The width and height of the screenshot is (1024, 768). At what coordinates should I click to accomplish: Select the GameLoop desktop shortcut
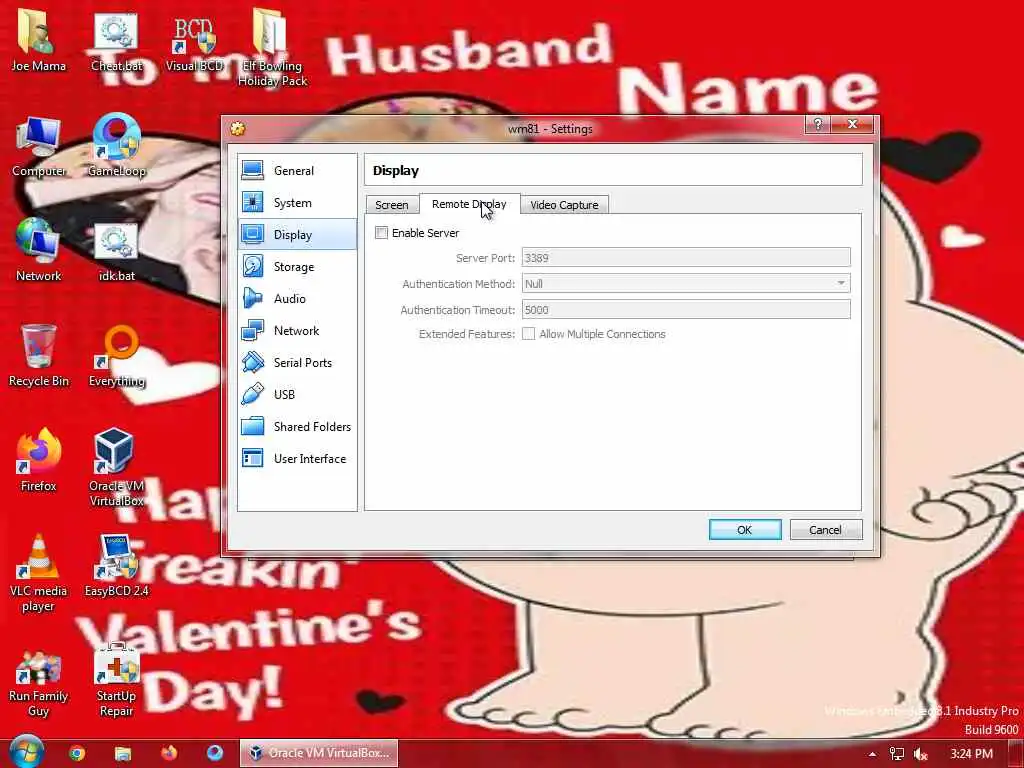pos(116,146)
